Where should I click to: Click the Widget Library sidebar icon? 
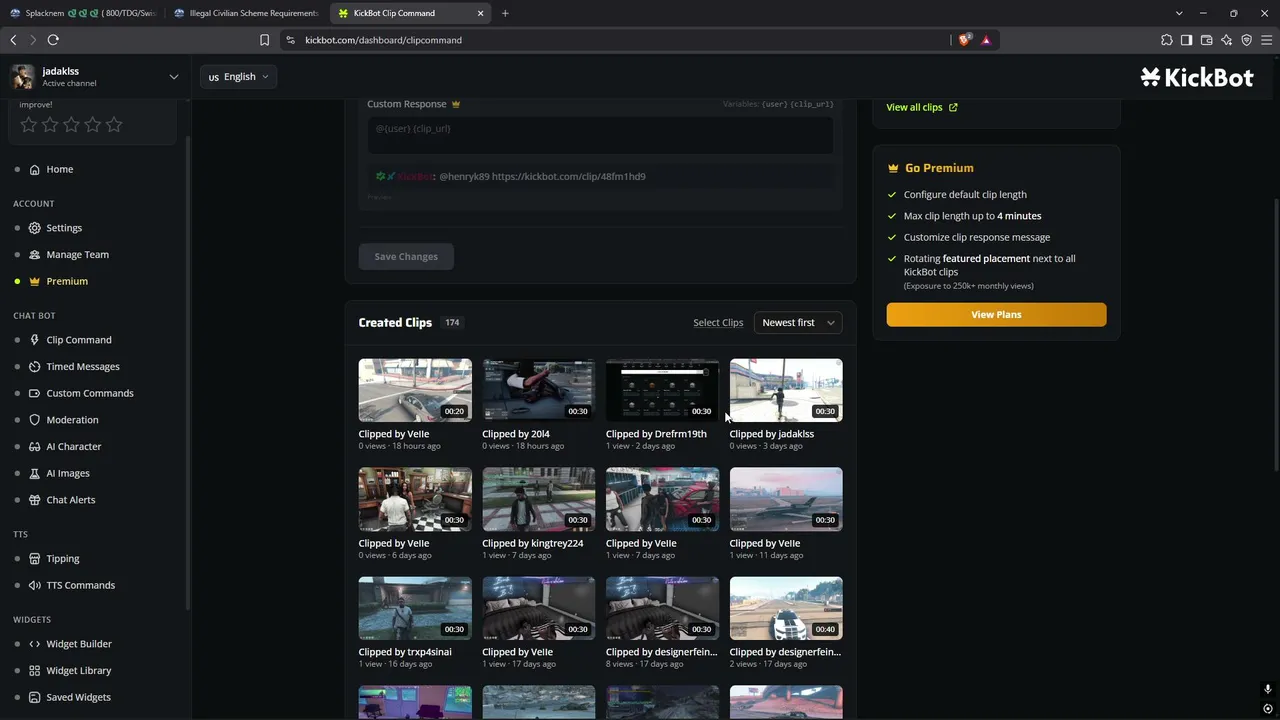(x=35, y=671)
